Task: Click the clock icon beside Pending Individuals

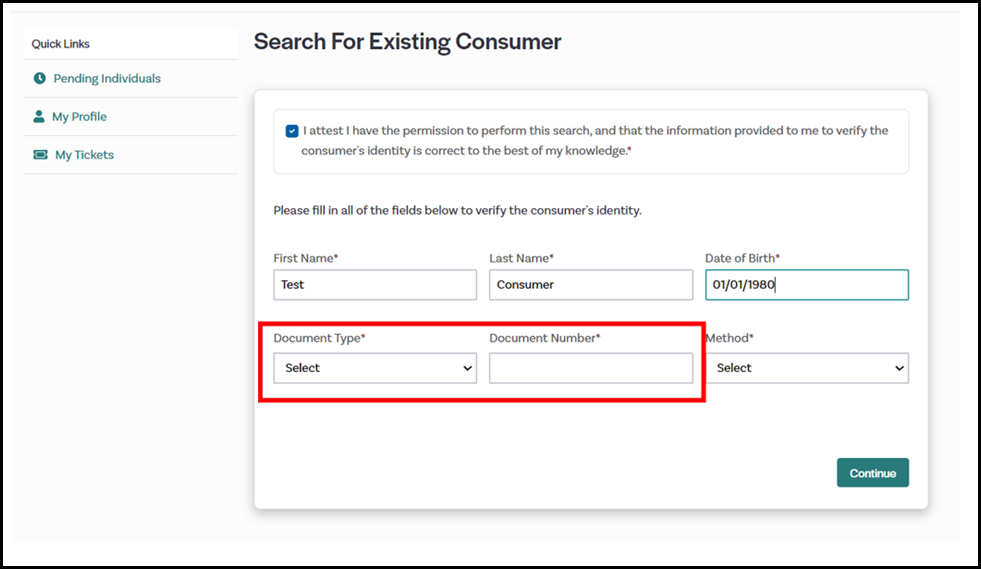Action: click(39, 78)
